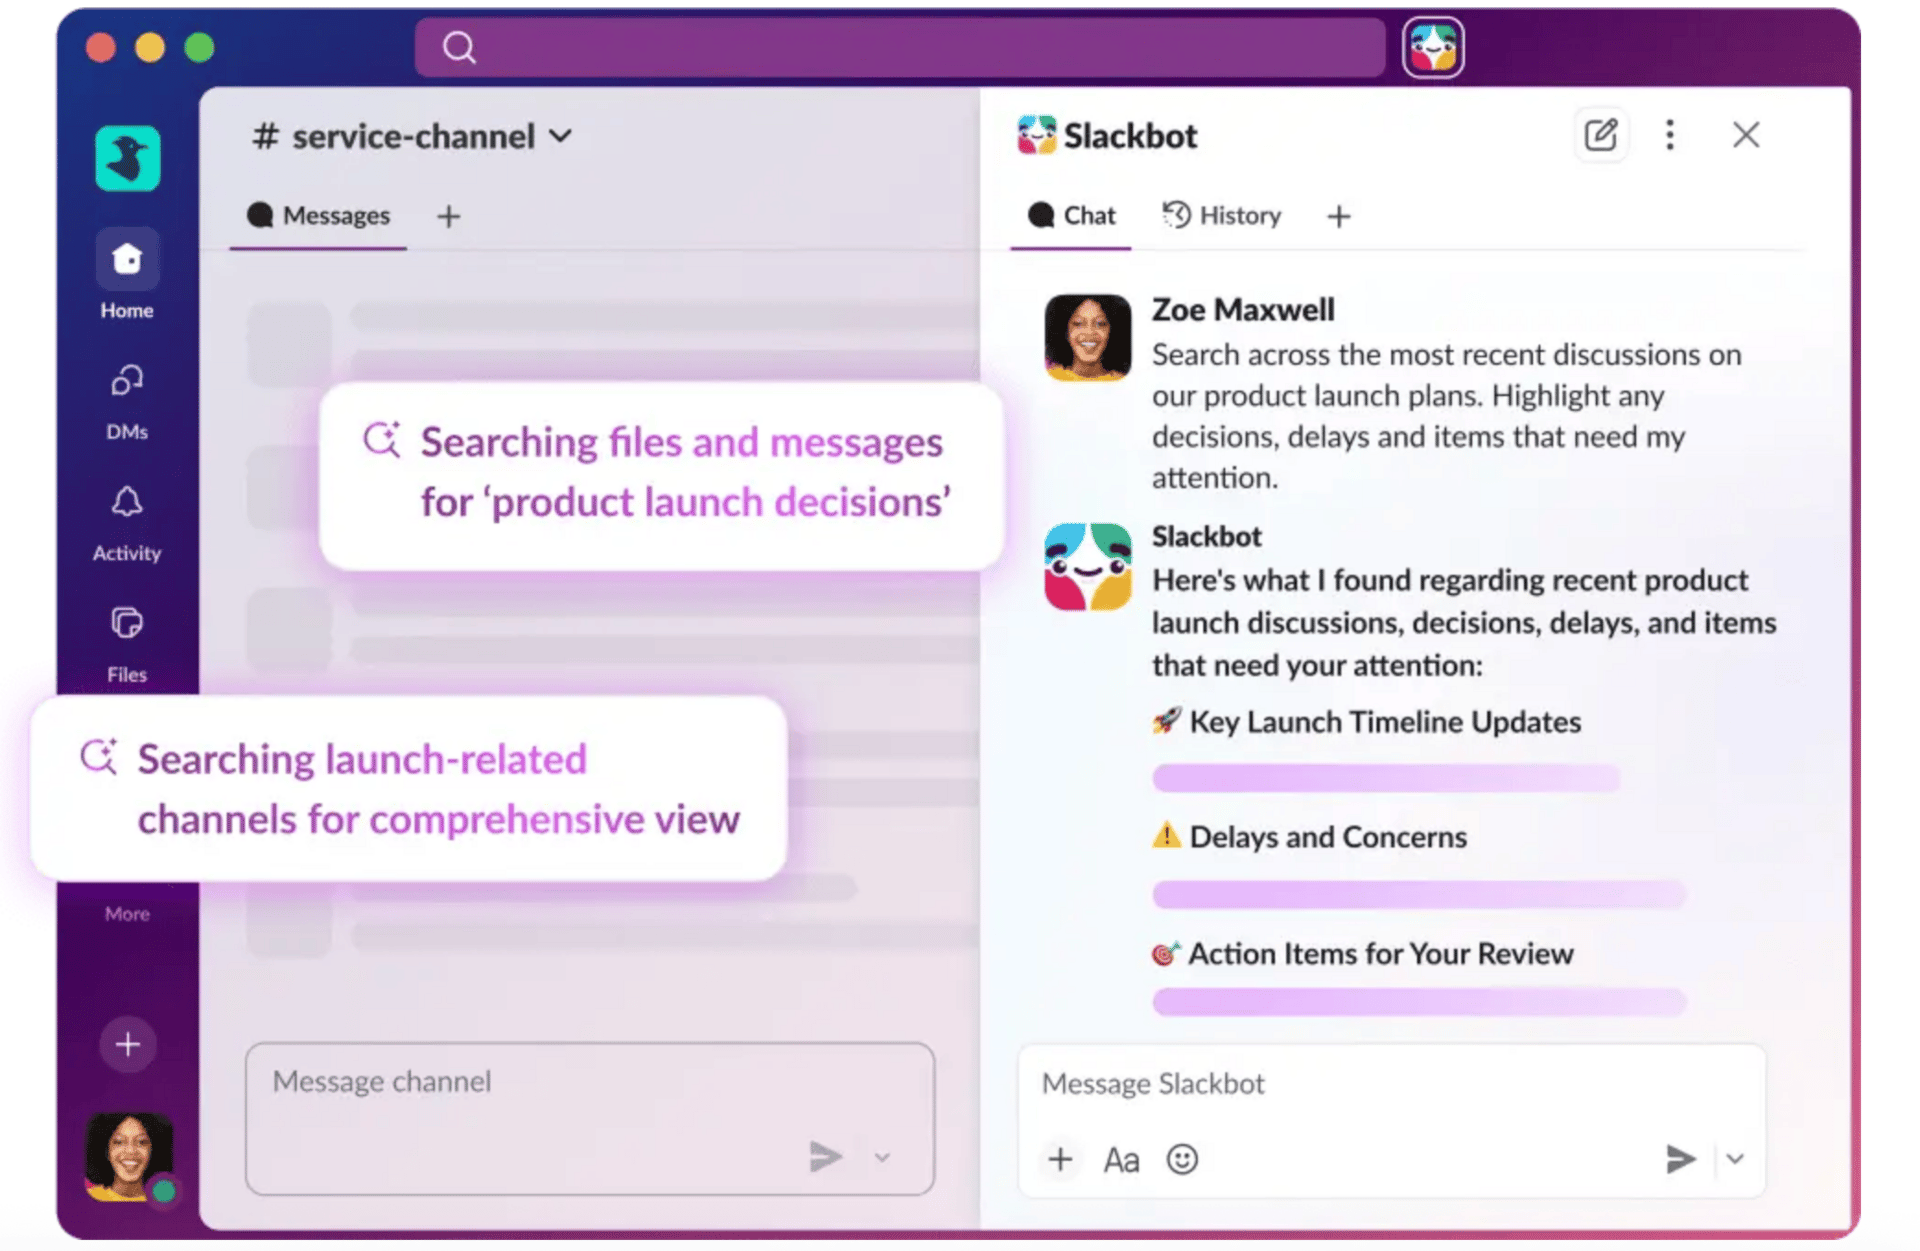Image resolution: width=1920 pixels, height=1251 pixels.
Task: Expand service-channel name dropdown chevron
Action: pos(561,136)
